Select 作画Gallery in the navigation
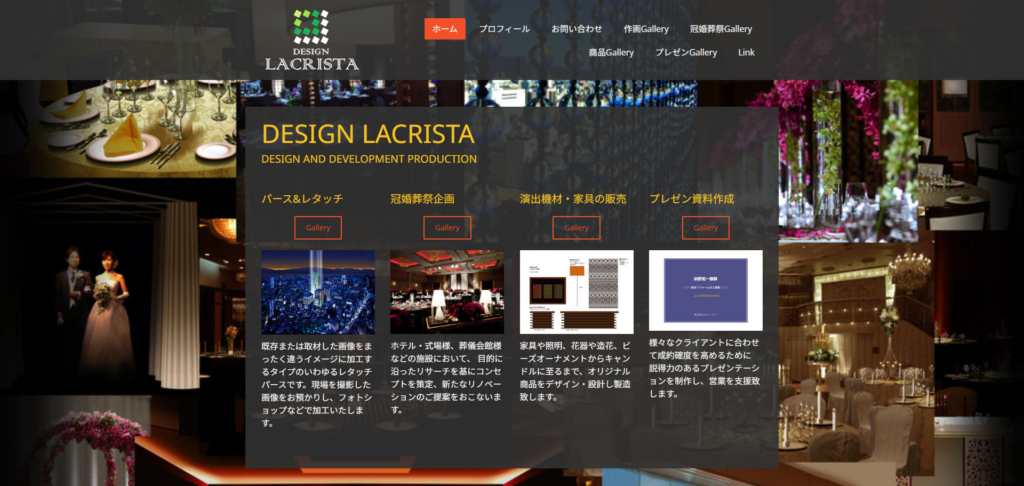 click(x=646, y=29)
